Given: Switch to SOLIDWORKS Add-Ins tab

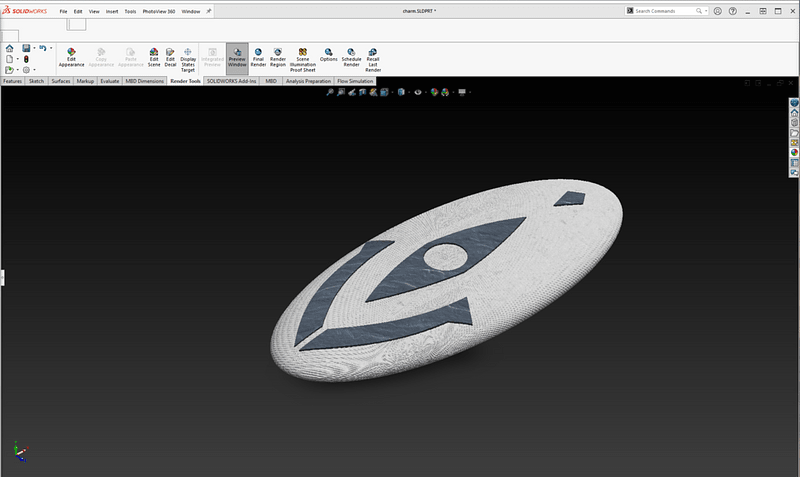Looking at the screenshot, I should [232, 81].
